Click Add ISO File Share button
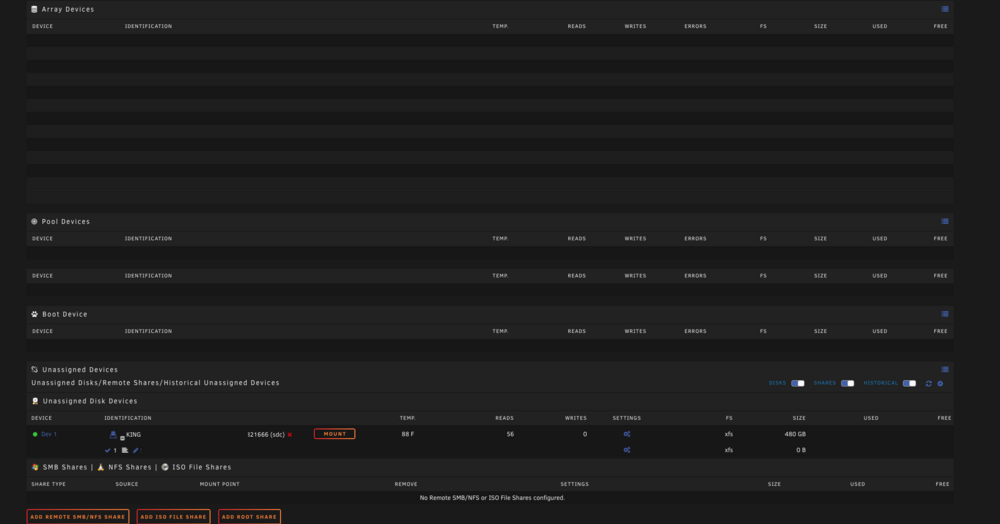Screen dimensions: 1000x524 [173, 516]
